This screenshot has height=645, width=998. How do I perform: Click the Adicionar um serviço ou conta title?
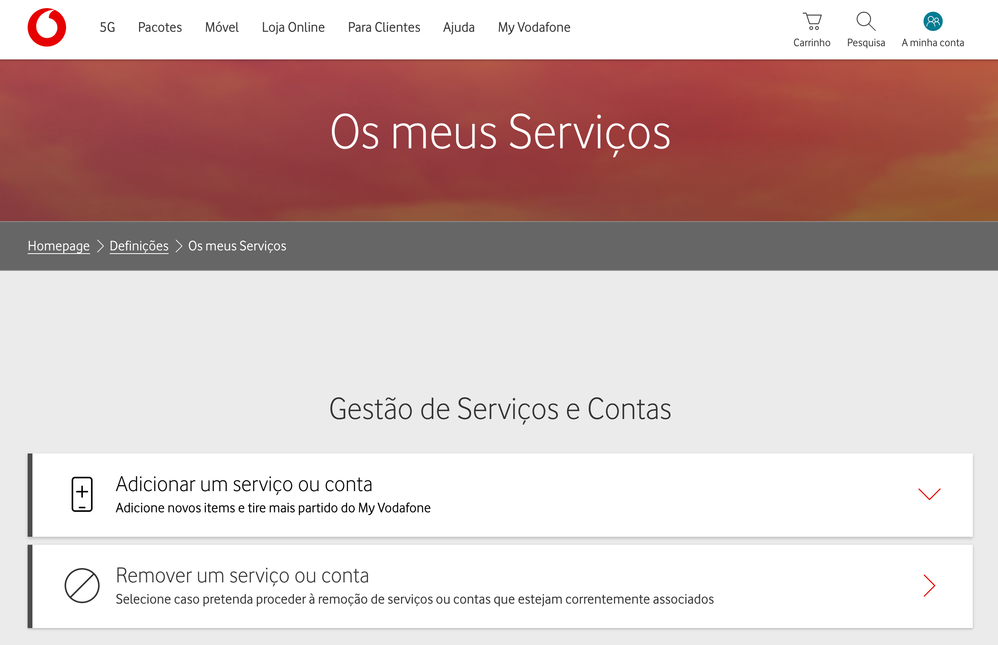pos(244,484)
